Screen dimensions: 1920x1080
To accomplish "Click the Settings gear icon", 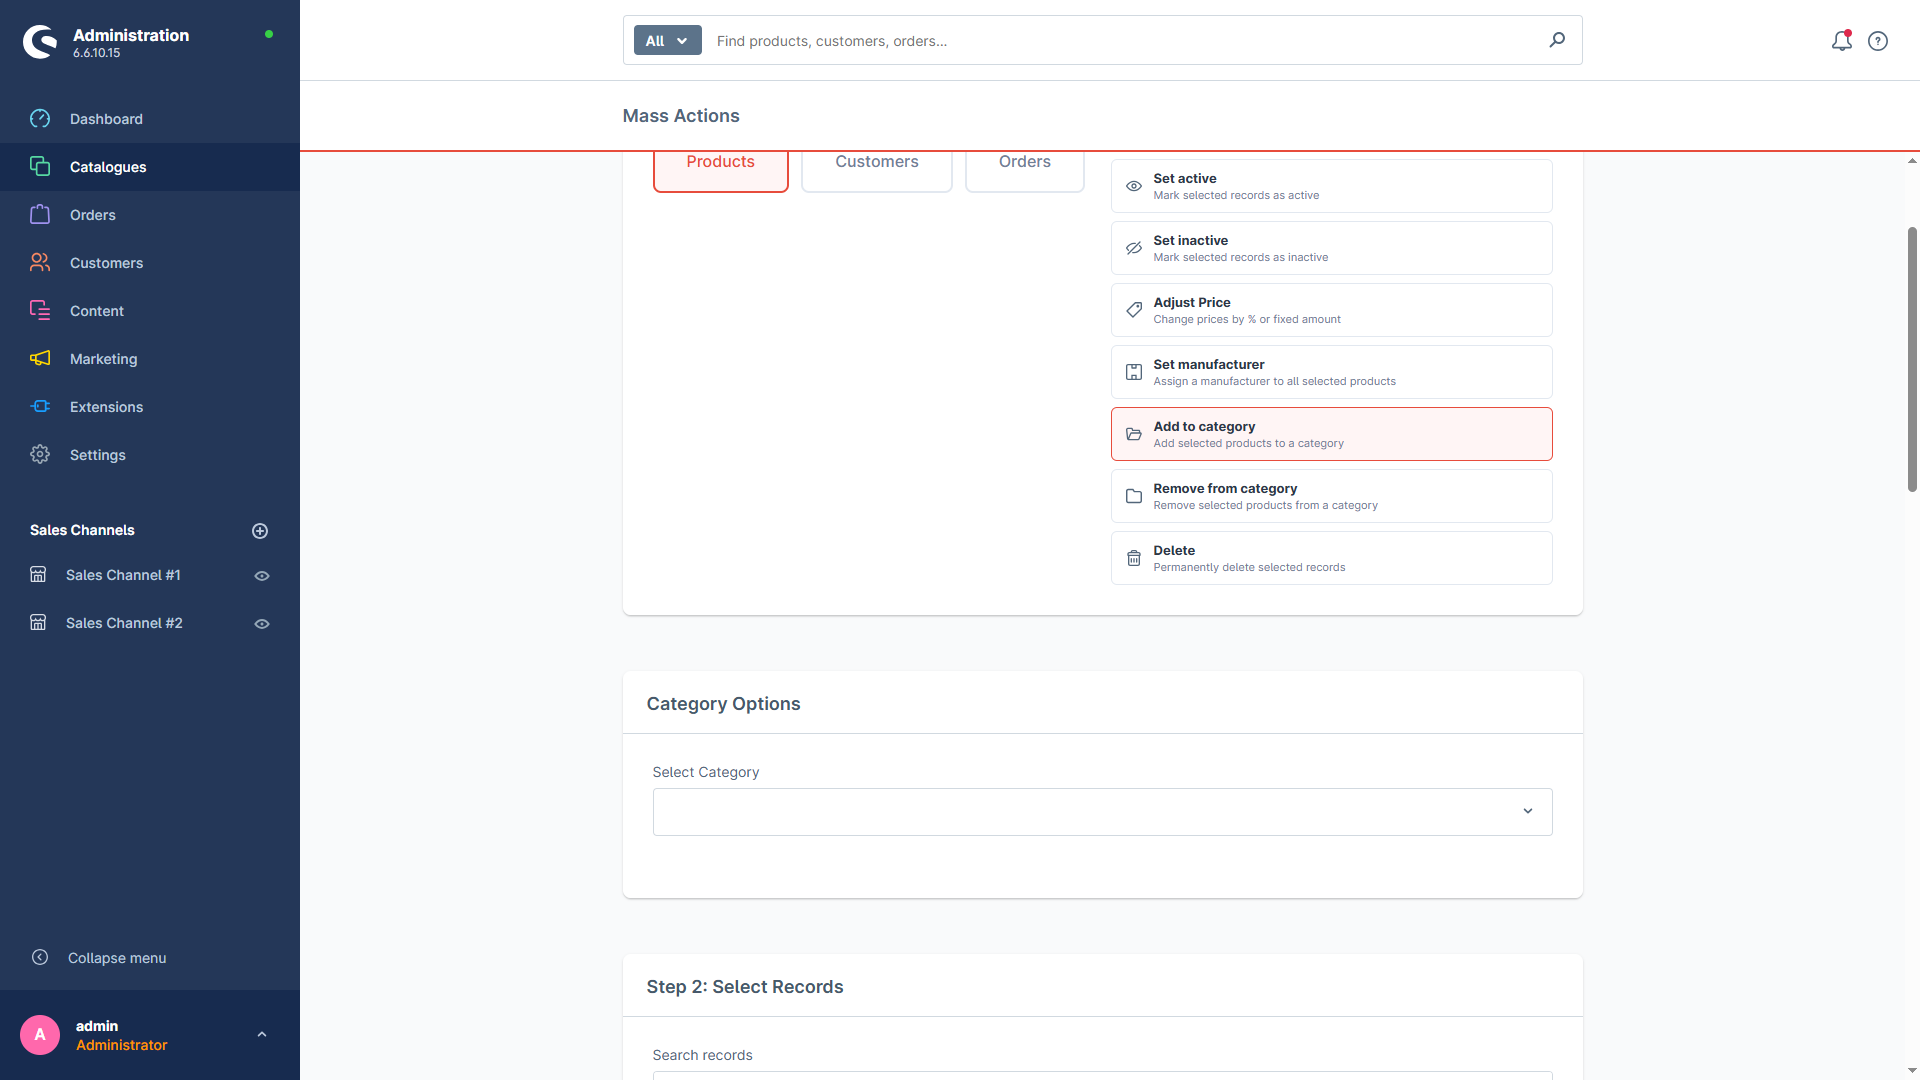I will click(x=40, y=455).
